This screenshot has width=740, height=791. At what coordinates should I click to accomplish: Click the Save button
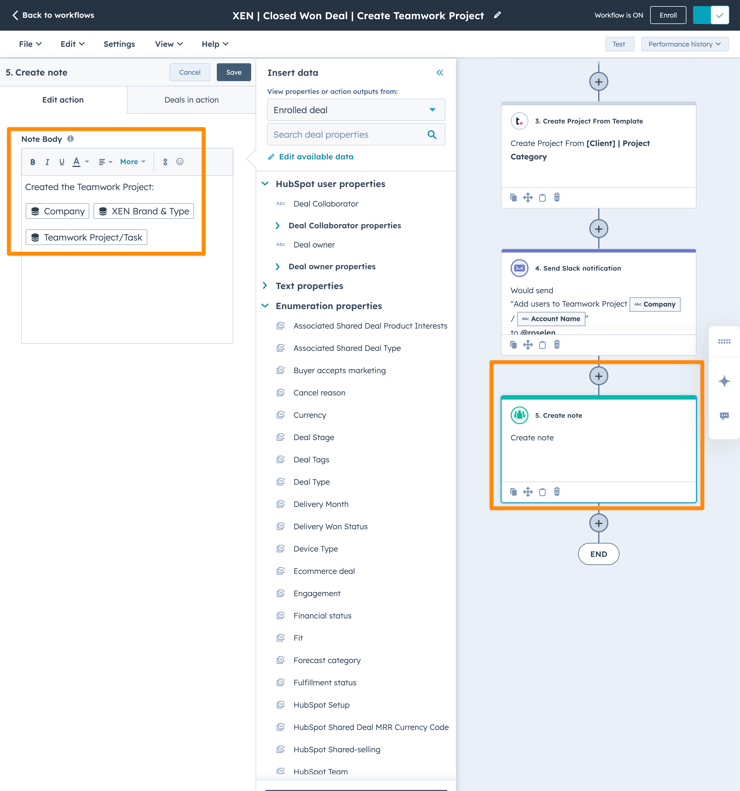point(234,72)
